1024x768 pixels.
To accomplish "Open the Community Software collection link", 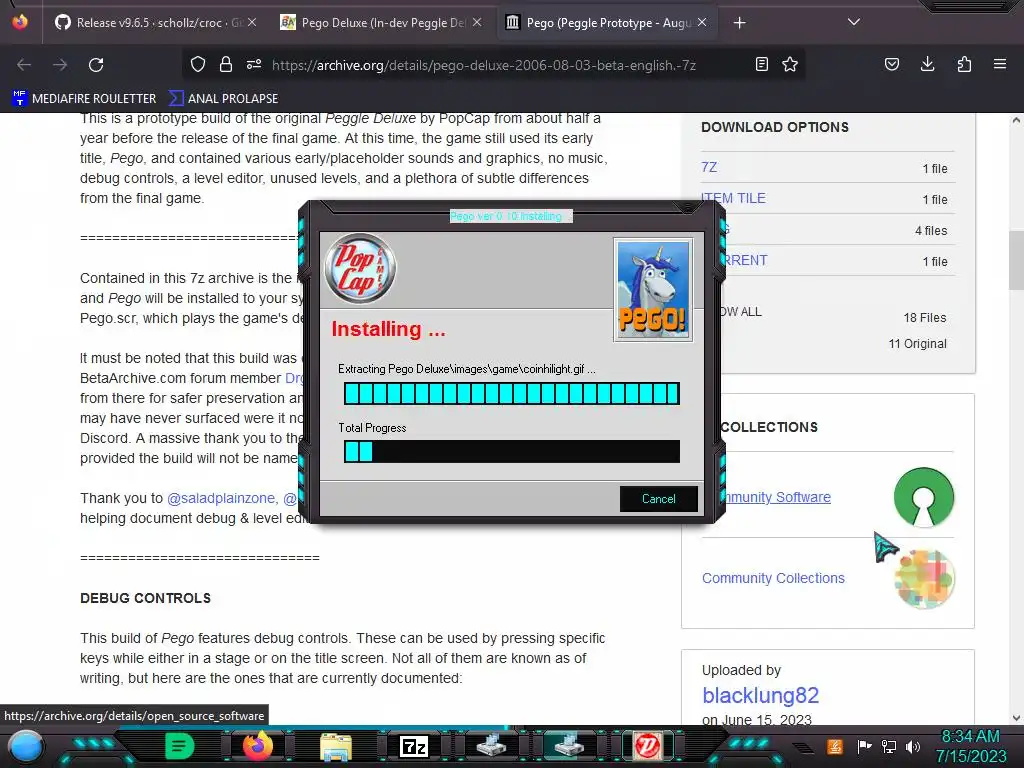I will 776,497.
